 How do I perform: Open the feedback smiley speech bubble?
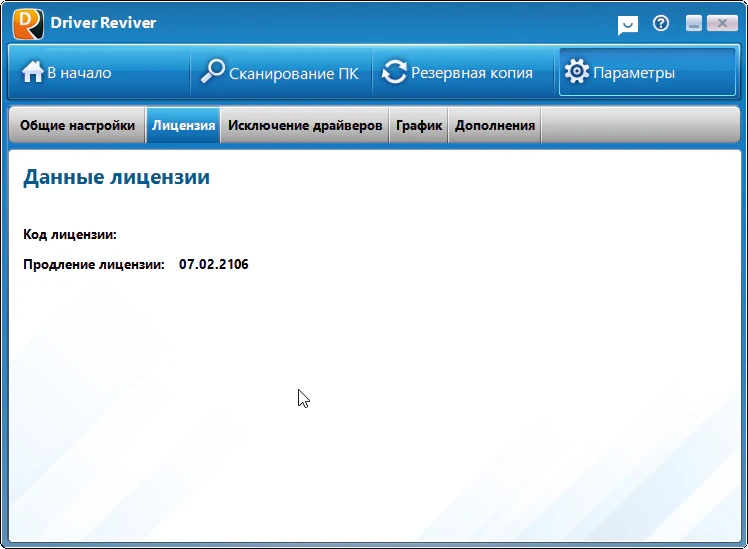(x=628, y=25)
